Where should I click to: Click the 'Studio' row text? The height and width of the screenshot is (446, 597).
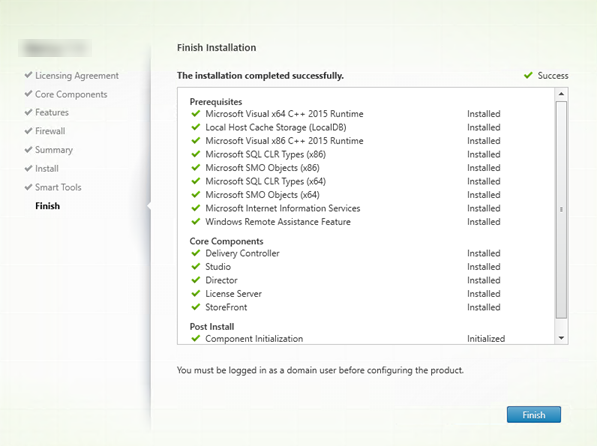[218, 267]
